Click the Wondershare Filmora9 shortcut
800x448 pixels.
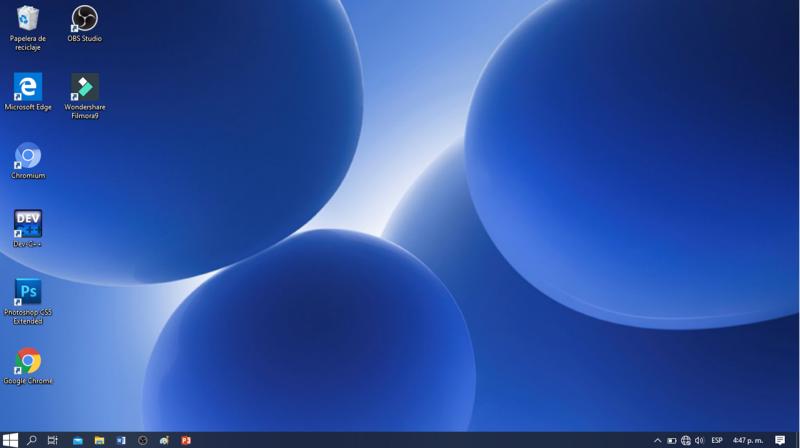[x=85, y=87]
